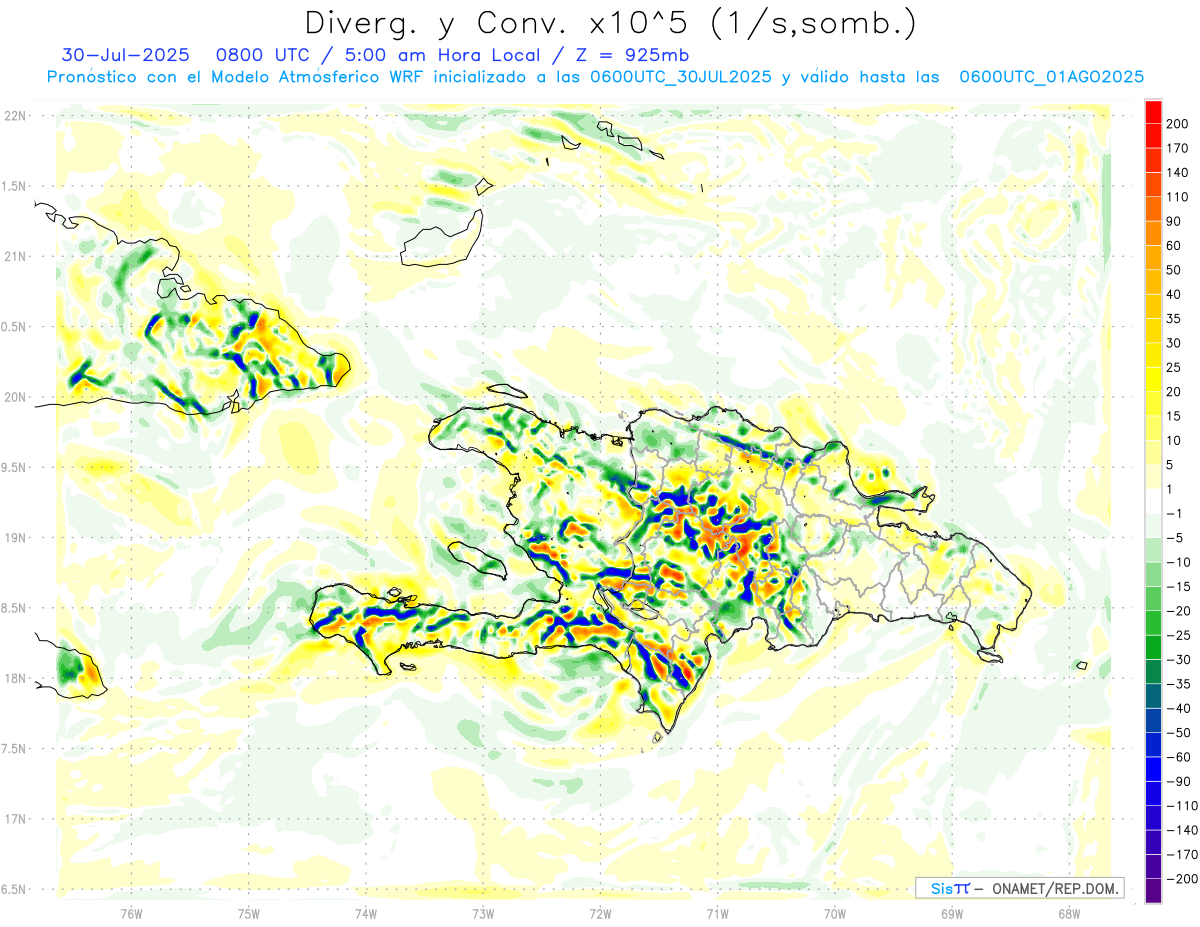This screenshot has width=1200, height=927.
Task: Click the '74W' longitude label
Action: click(x=366, y=914)
